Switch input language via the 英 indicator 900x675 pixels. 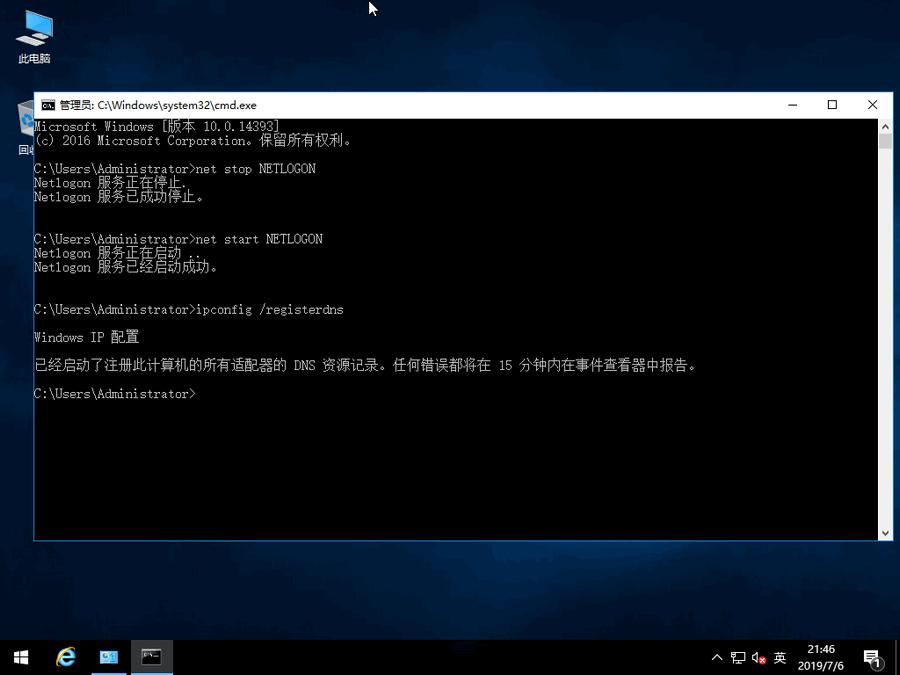tap(780, 657)
